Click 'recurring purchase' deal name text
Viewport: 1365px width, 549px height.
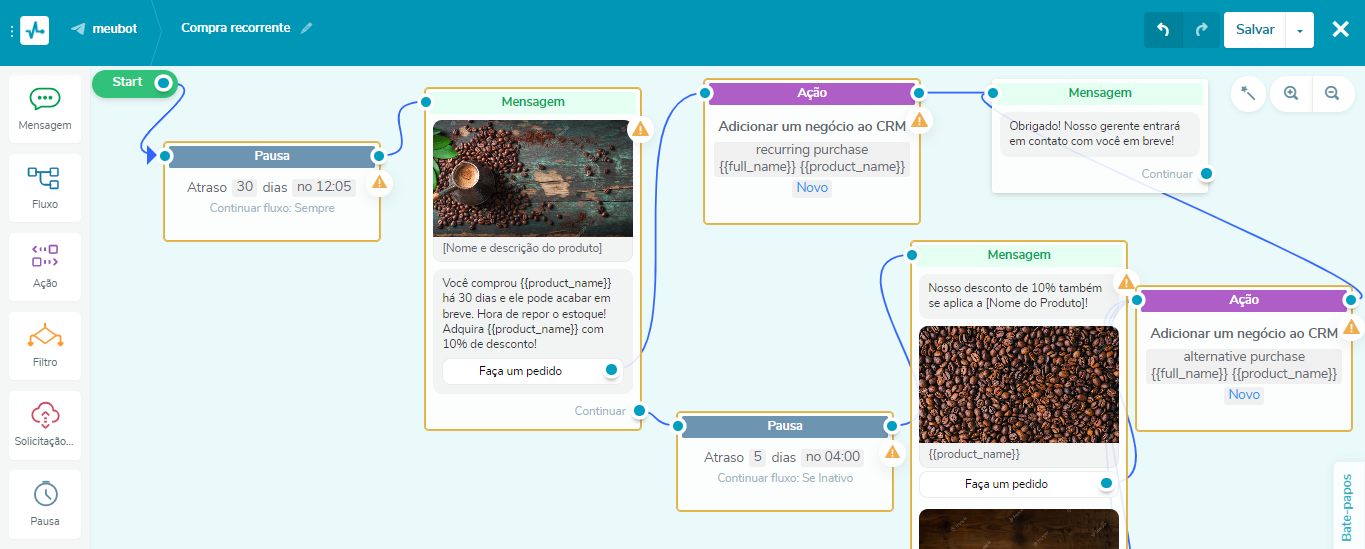pos(812,150)
